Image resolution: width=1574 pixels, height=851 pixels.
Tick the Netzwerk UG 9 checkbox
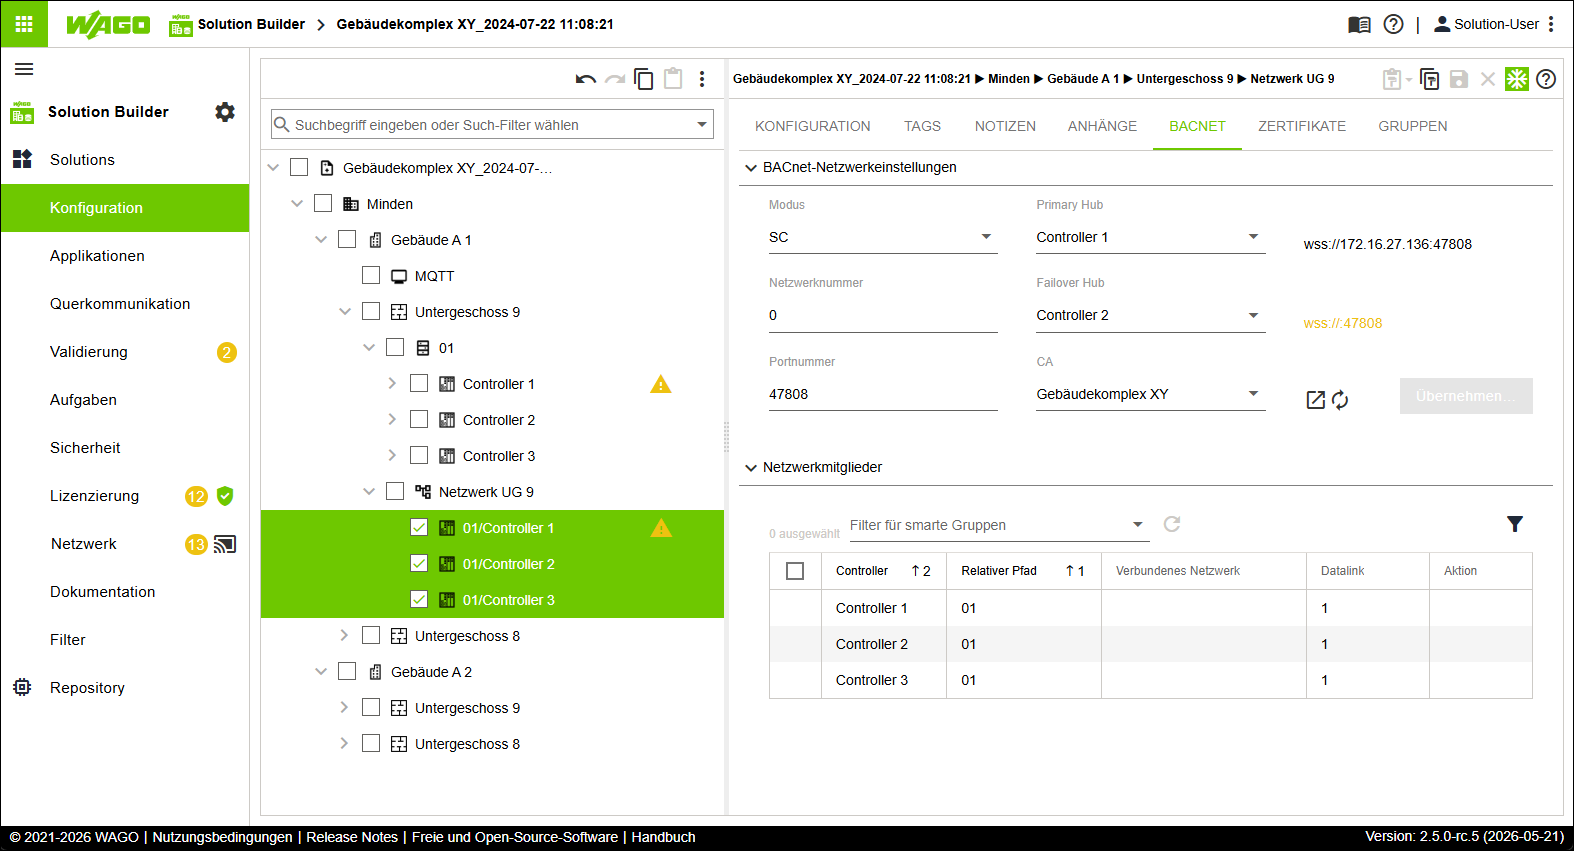coord(395,491)
